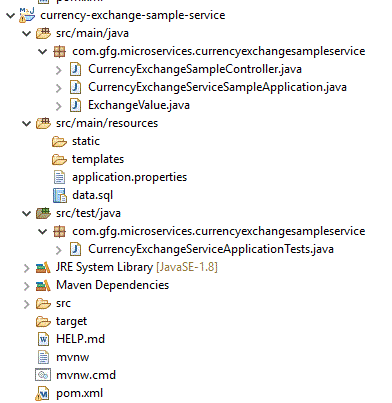Screen dimensions: 392x403
Task: Select the CurrencyExchangeSampleController.java label
Action: tap(195, 69)
